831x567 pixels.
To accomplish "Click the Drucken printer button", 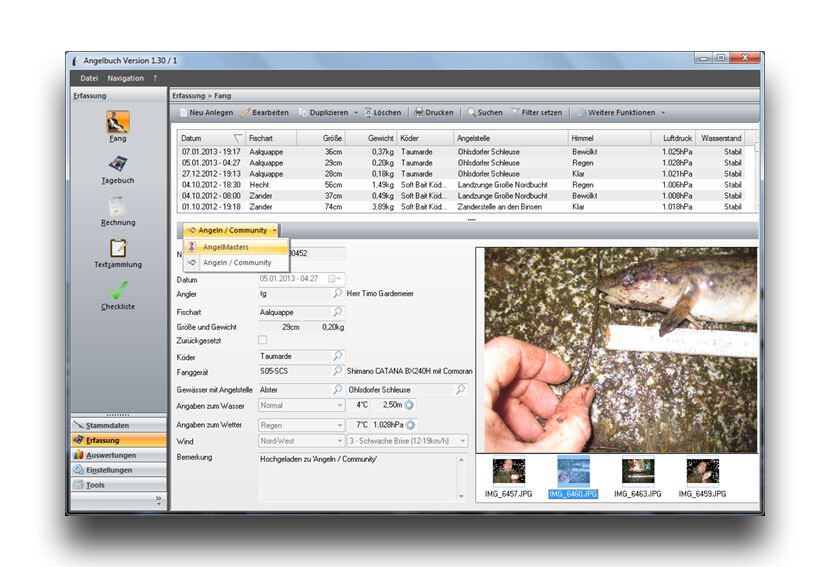I will click(x=434, y=112).
